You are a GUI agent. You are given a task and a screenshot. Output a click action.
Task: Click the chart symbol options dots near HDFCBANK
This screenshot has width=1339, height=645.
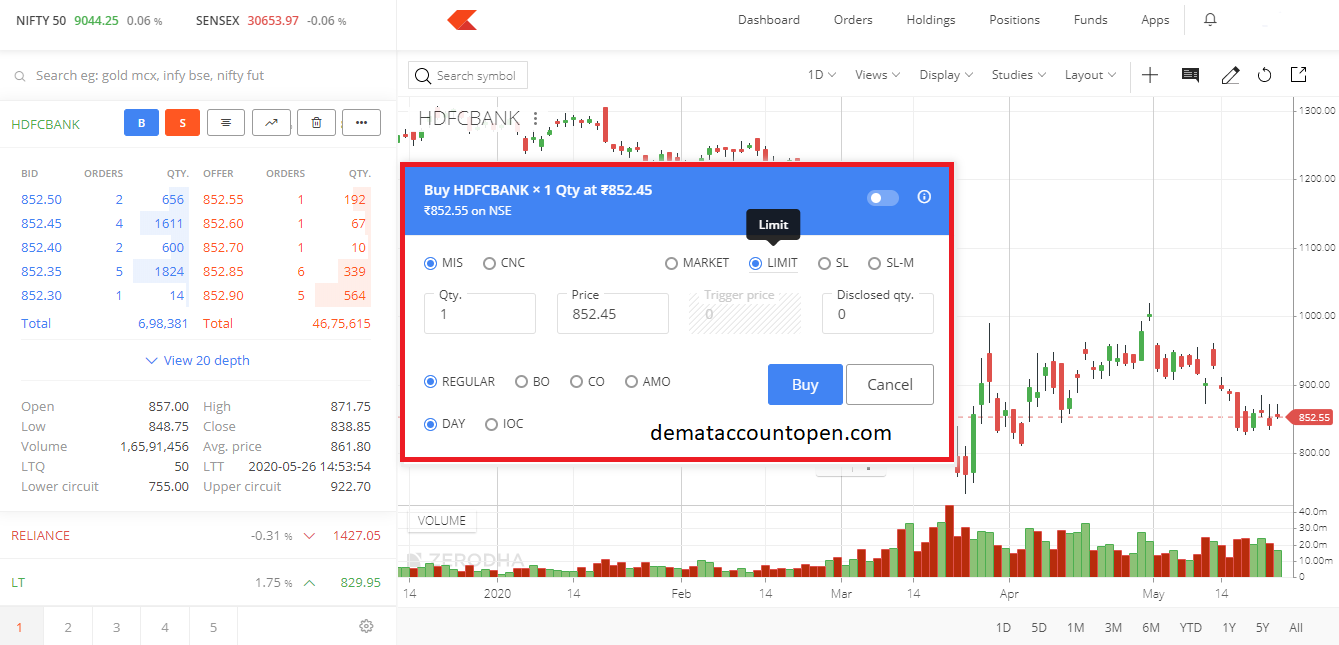[x=536, y=118]
